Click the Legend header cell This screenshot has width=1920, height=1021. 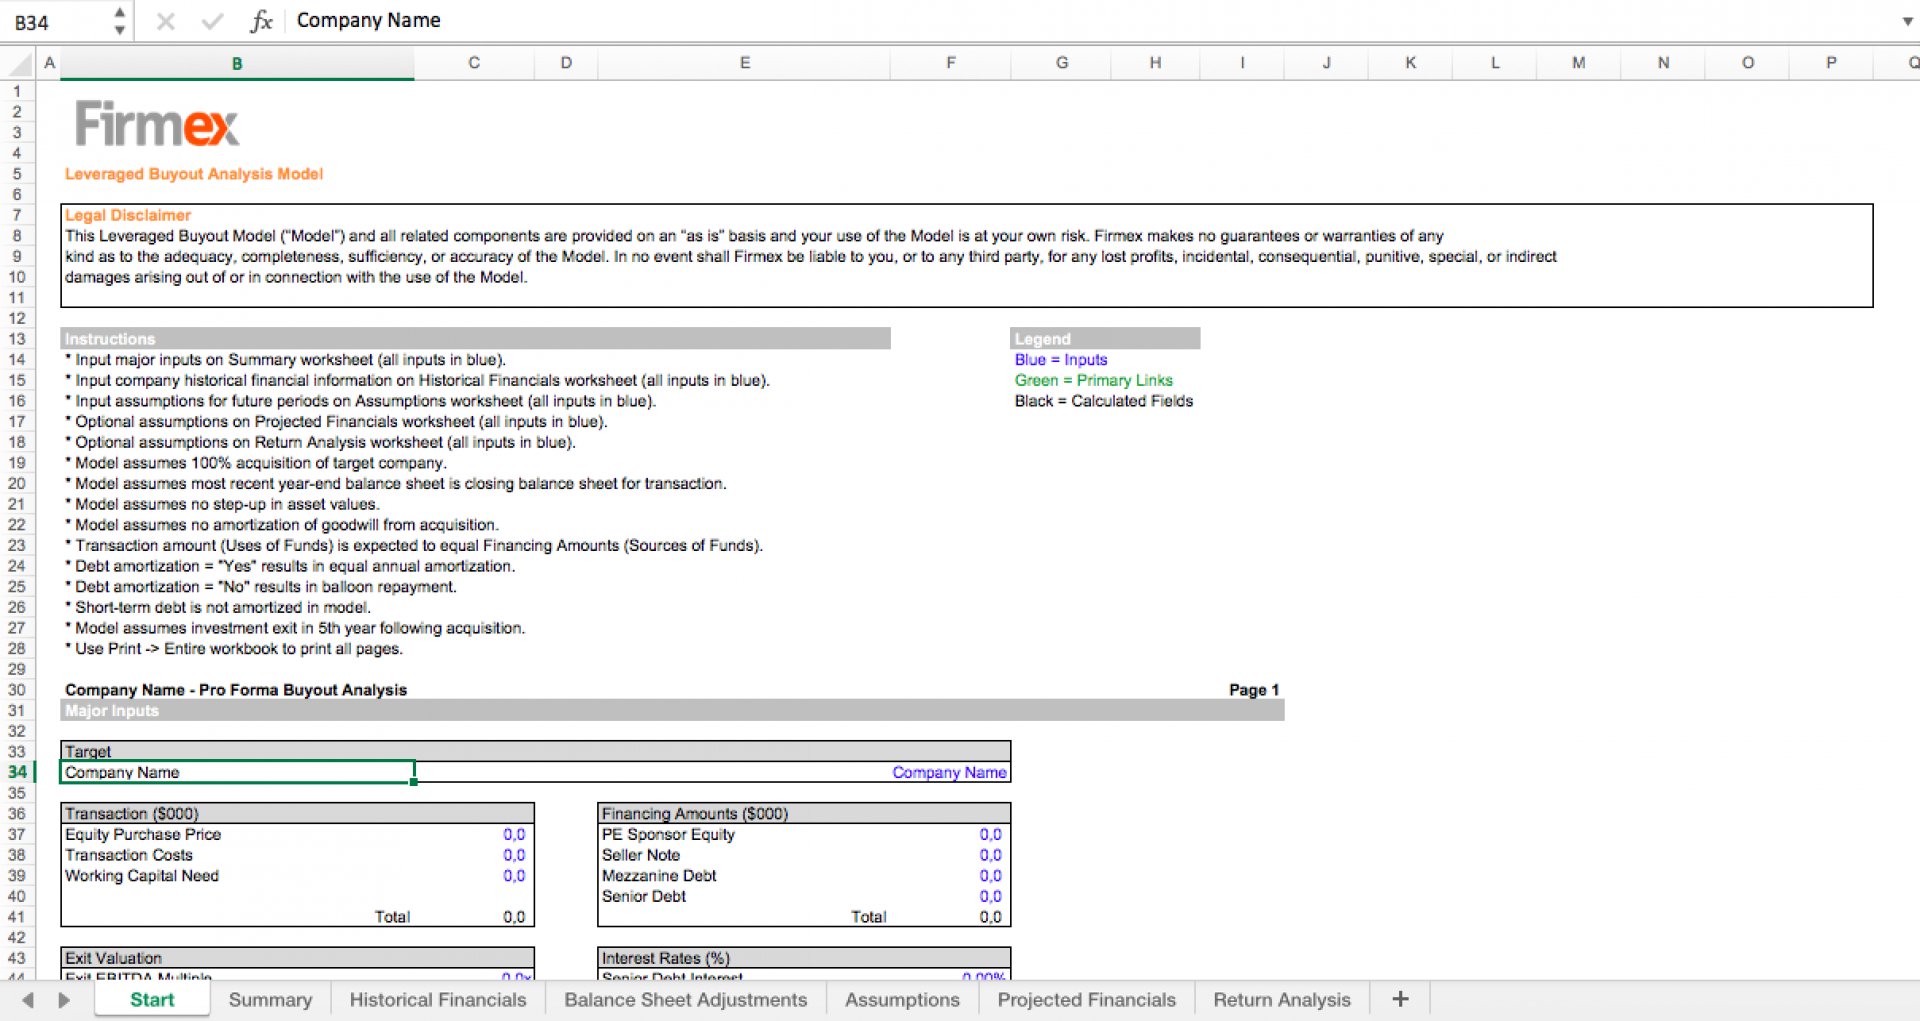(x=1105, y=339)
